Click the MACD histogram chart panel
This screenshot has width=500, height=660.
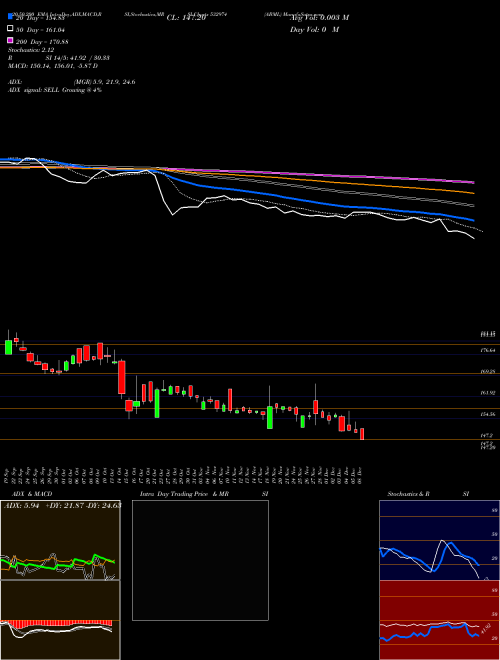[x=60, y=620]
